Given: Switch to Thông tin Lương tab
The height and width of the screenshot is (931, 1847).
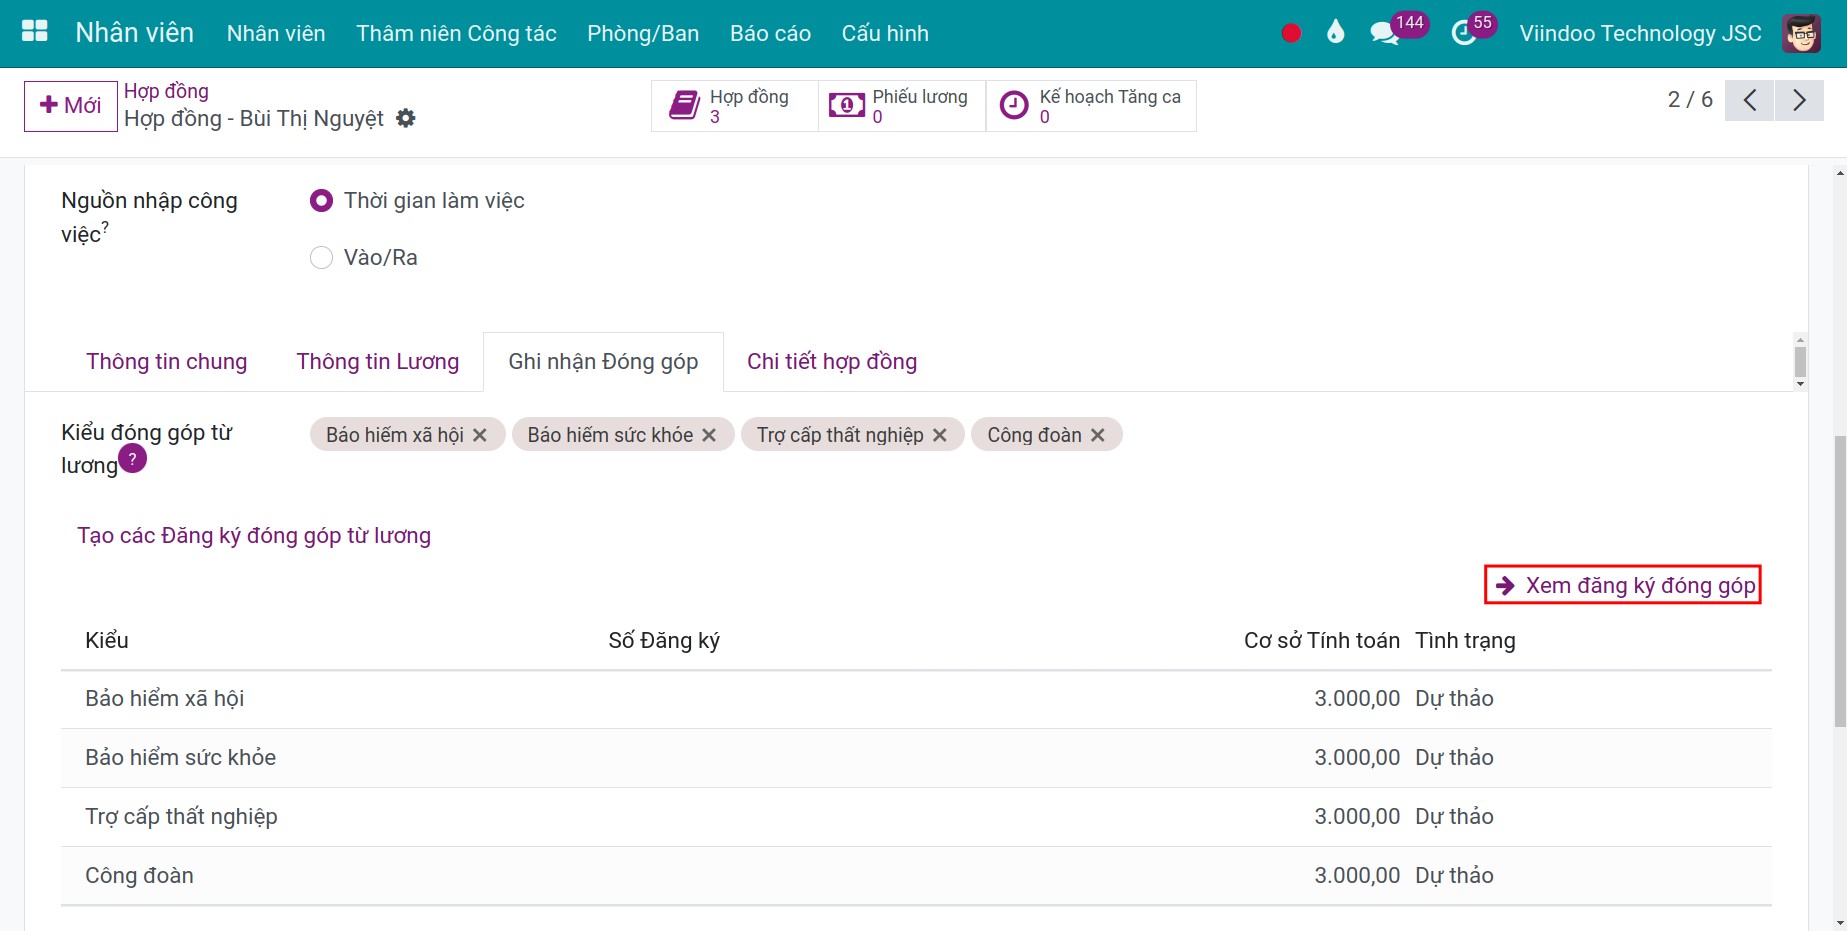Looking at the screenshot, I should click(x=378, y=362).
